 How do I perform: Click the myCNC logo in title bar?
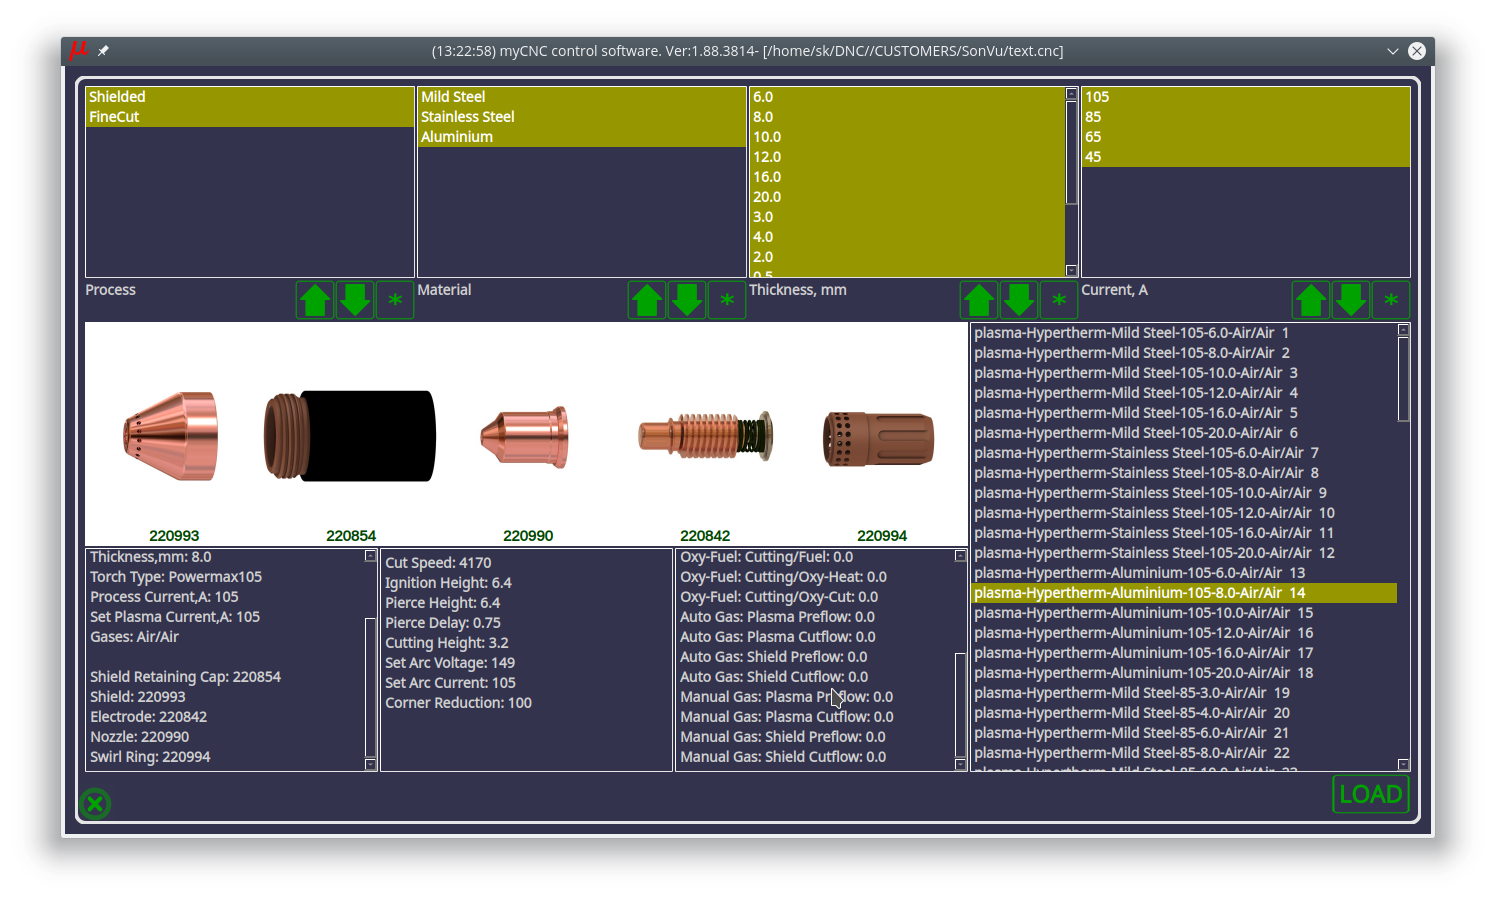78,51
